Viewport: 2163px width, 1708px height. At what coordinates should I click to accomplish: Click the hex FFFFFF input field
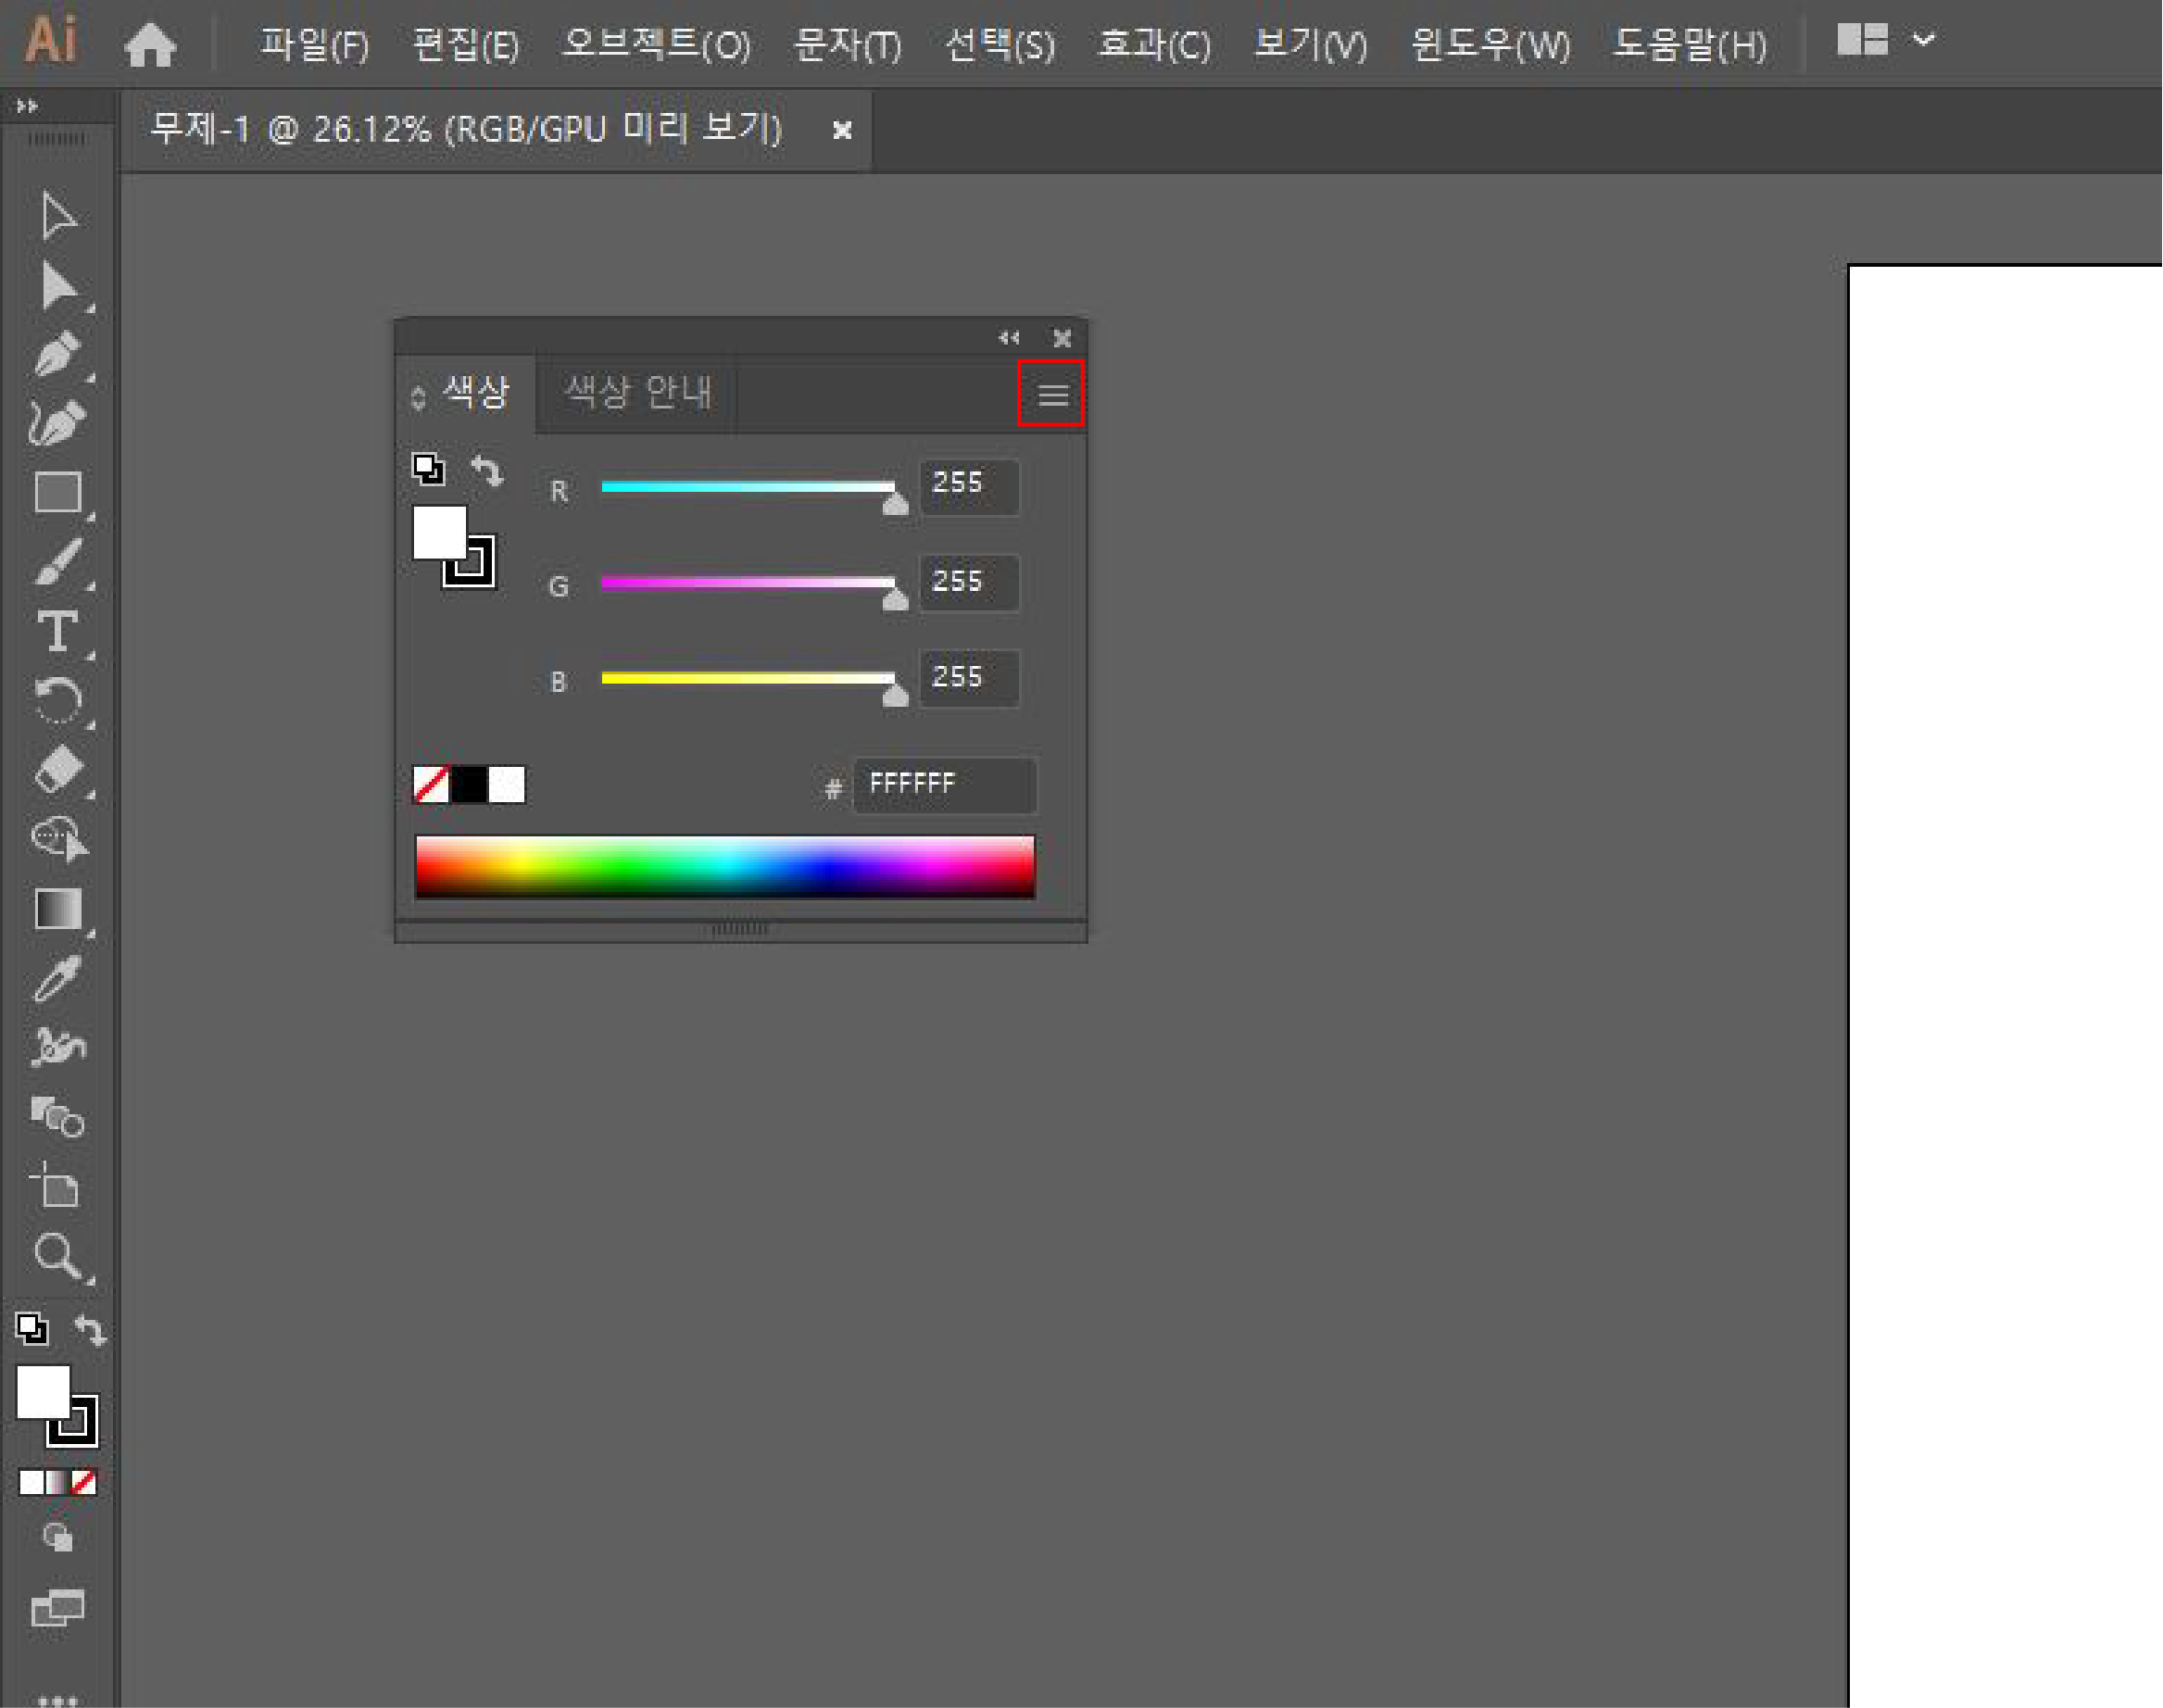click(x=943, y=785)
